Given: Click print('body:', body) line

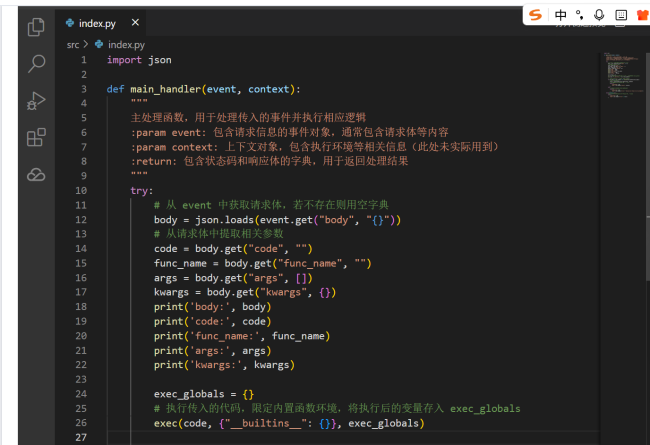Looking at the screenshot, I should coord(213,307).
